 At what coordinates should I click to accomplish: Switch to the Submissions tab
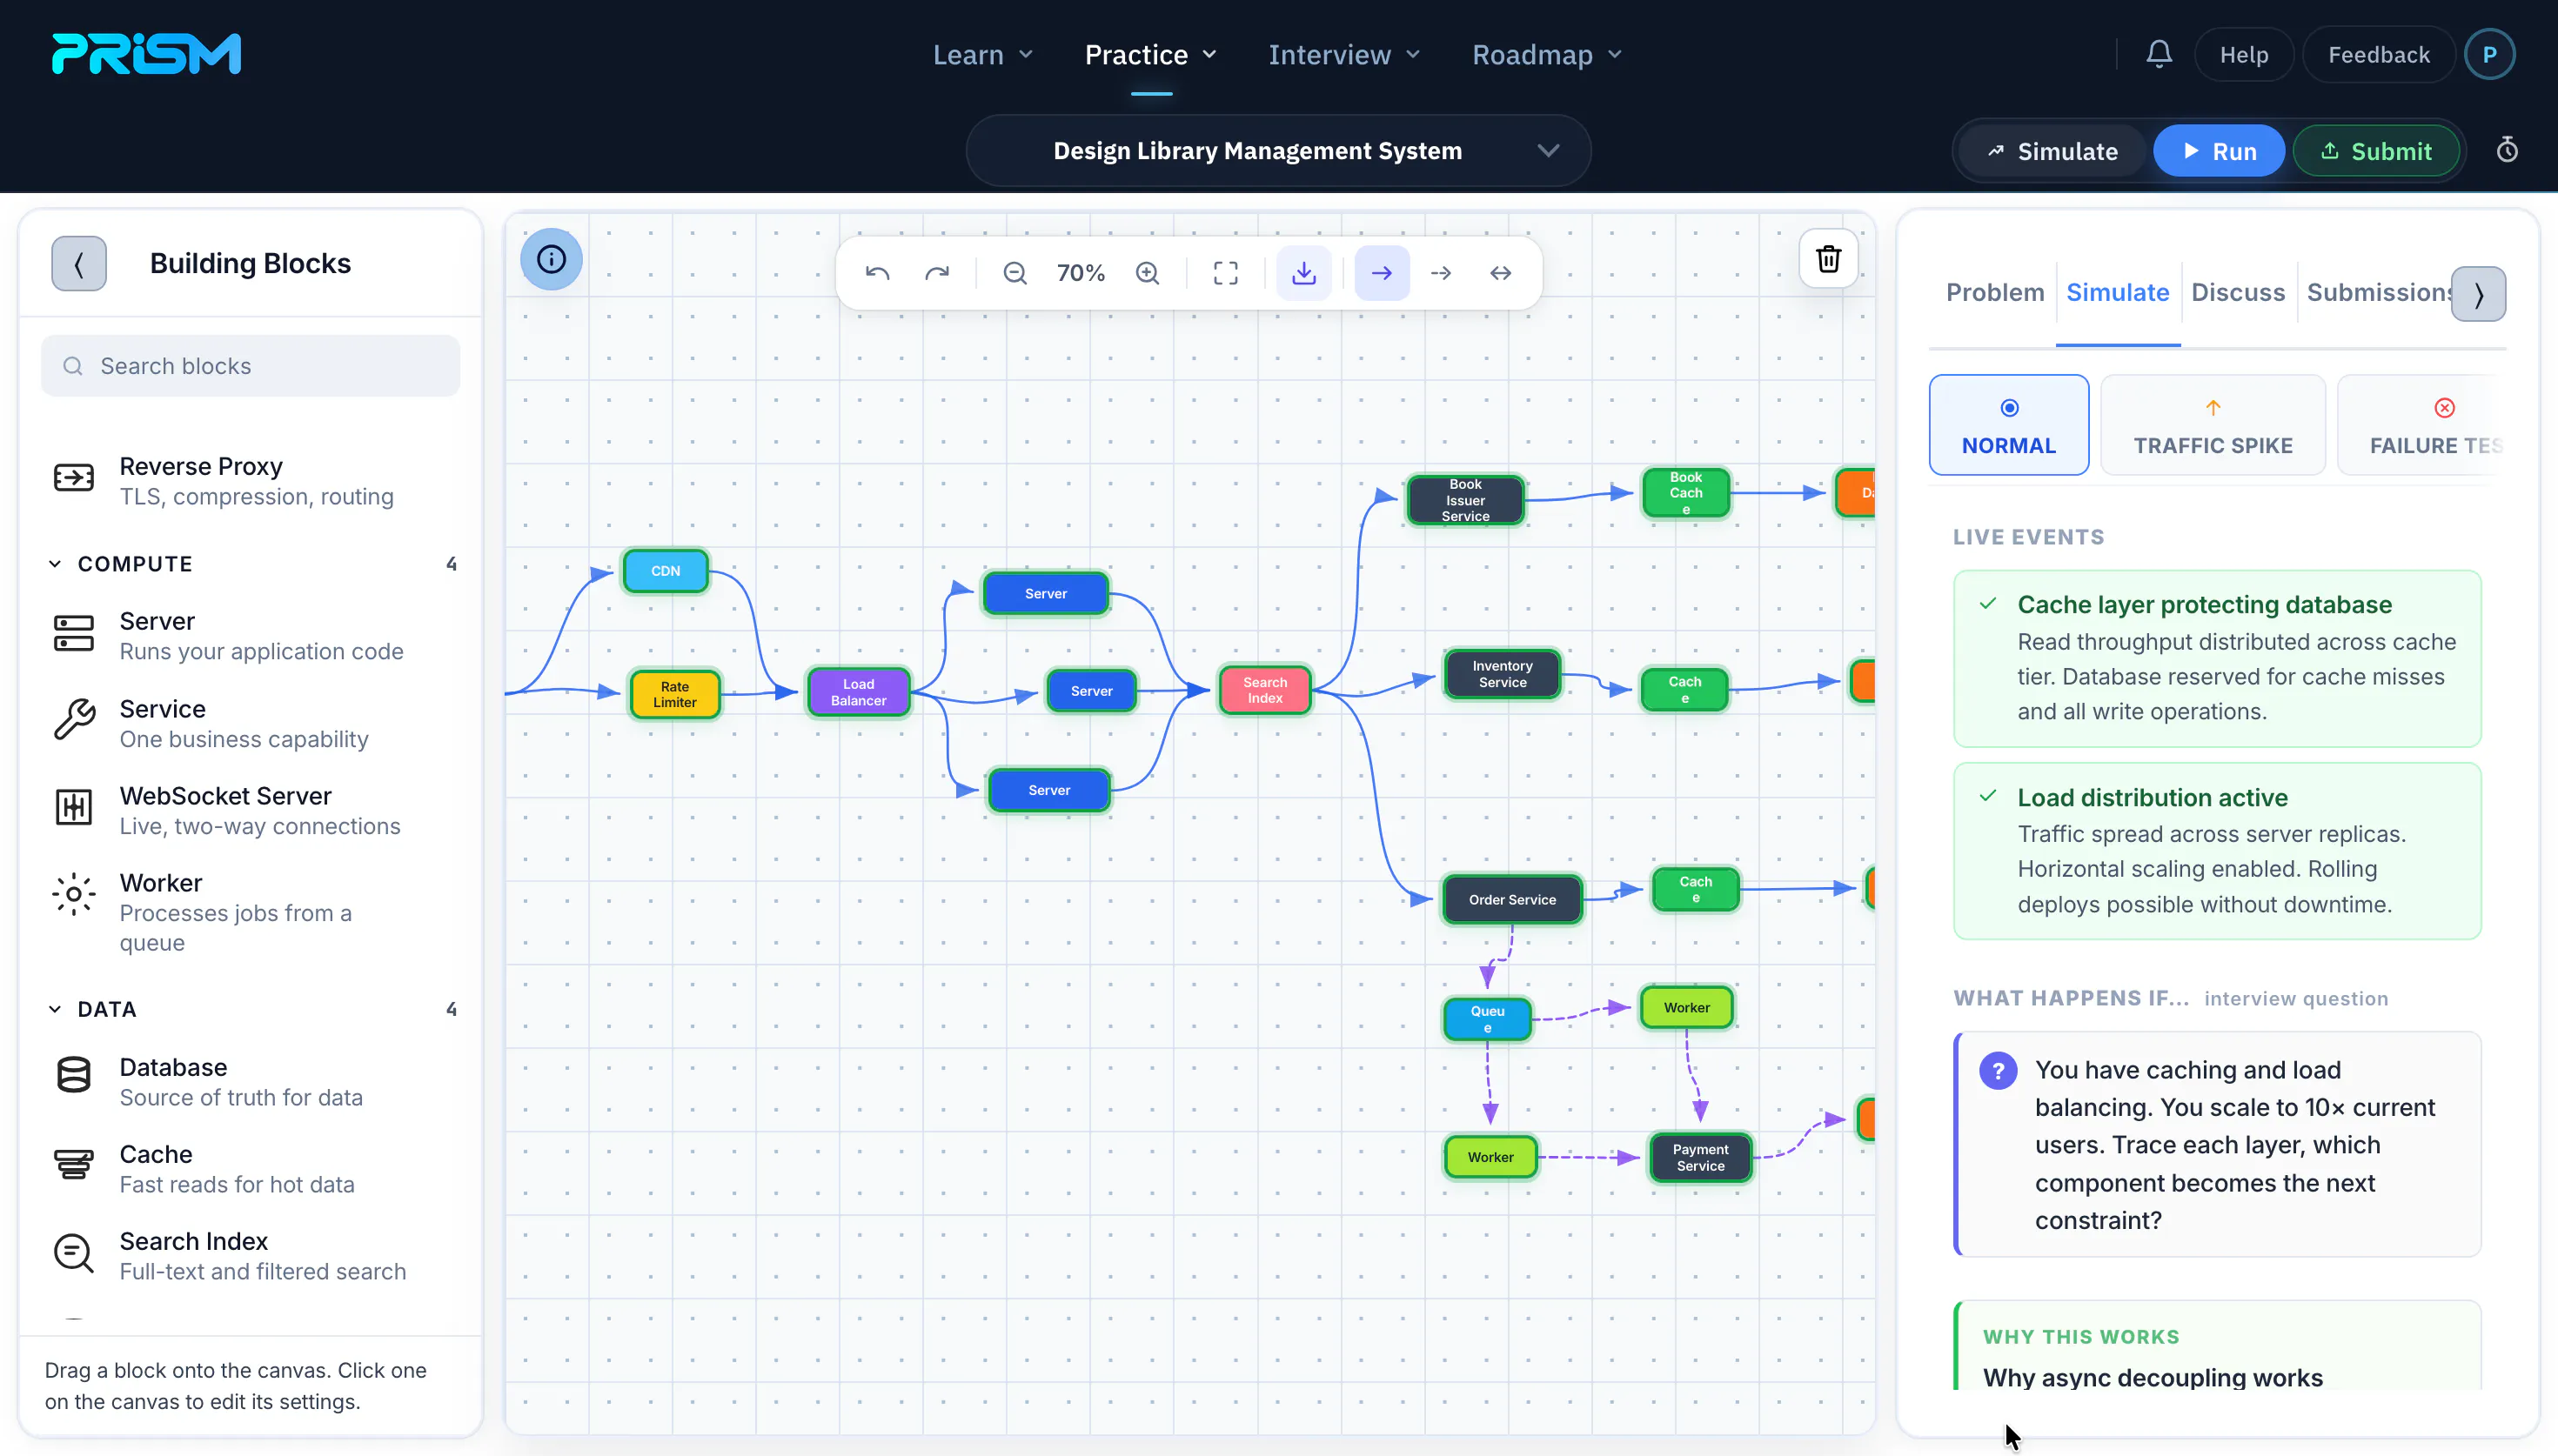coord(2379,293)
